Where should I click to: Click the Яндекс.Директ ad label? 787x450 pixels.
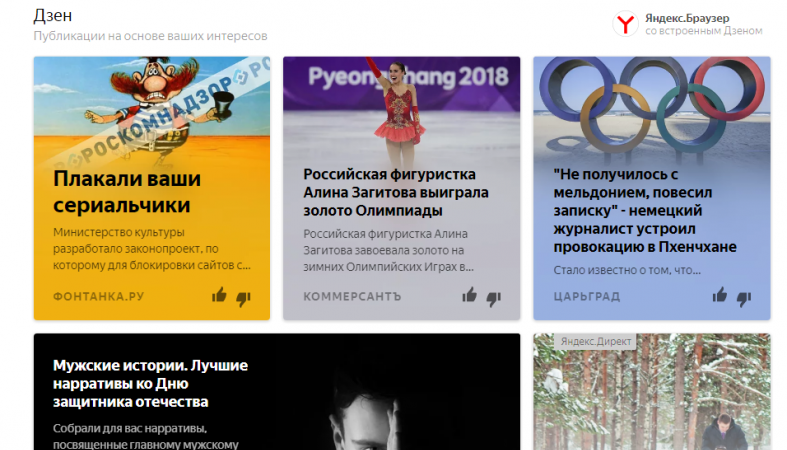[x=595, y=341]
